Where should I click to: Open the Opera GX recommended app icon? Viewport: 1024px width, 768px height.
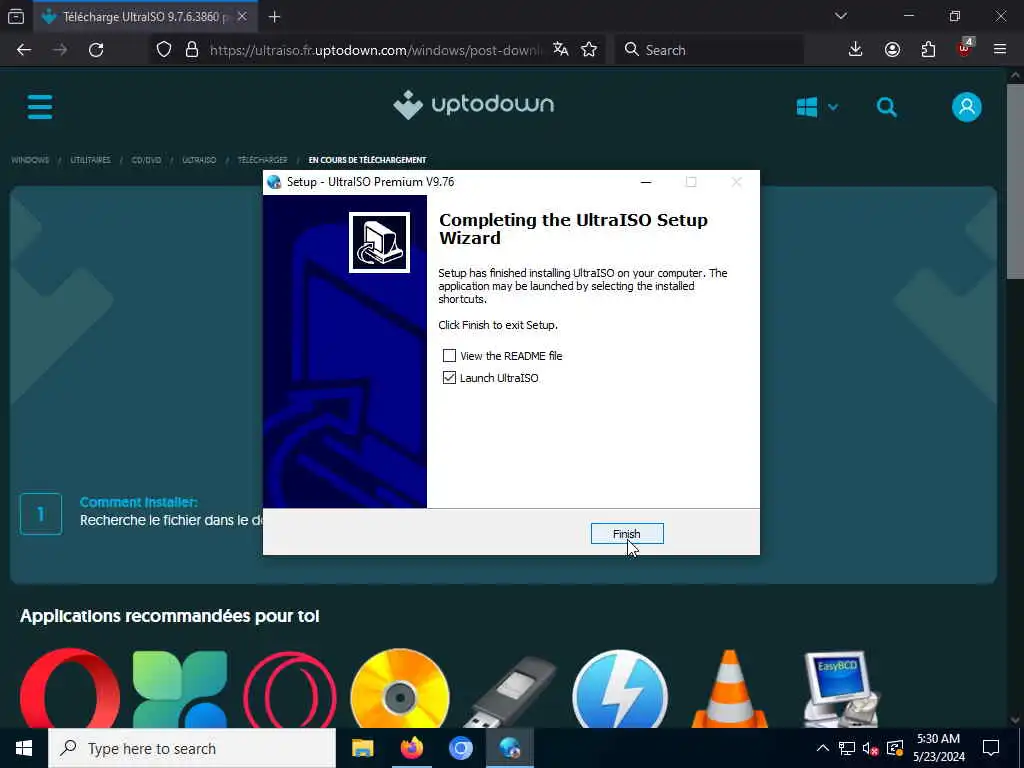click(290, 688)
